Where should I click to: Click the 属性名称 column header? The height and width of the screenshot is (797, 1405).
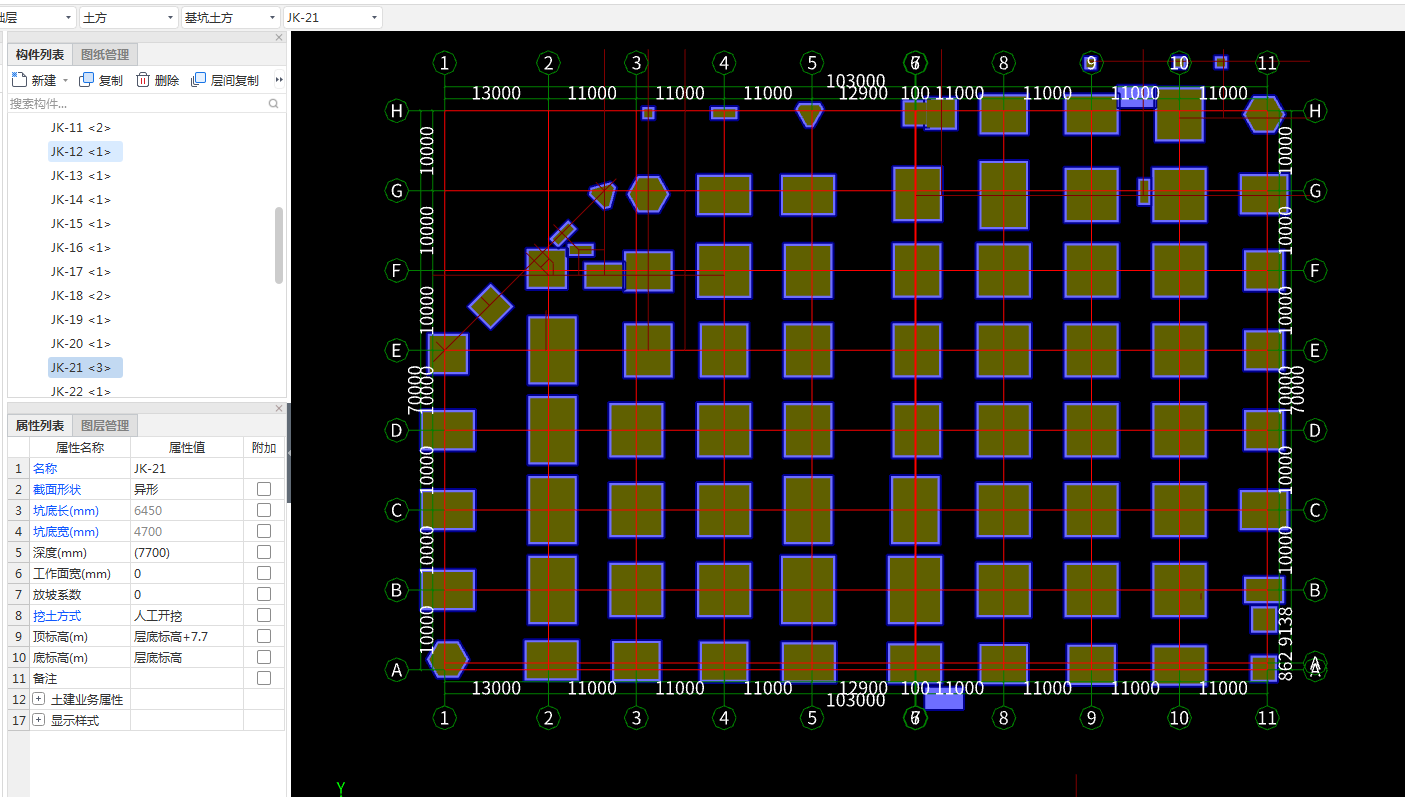pyautogui.click(x=80, y=448)
